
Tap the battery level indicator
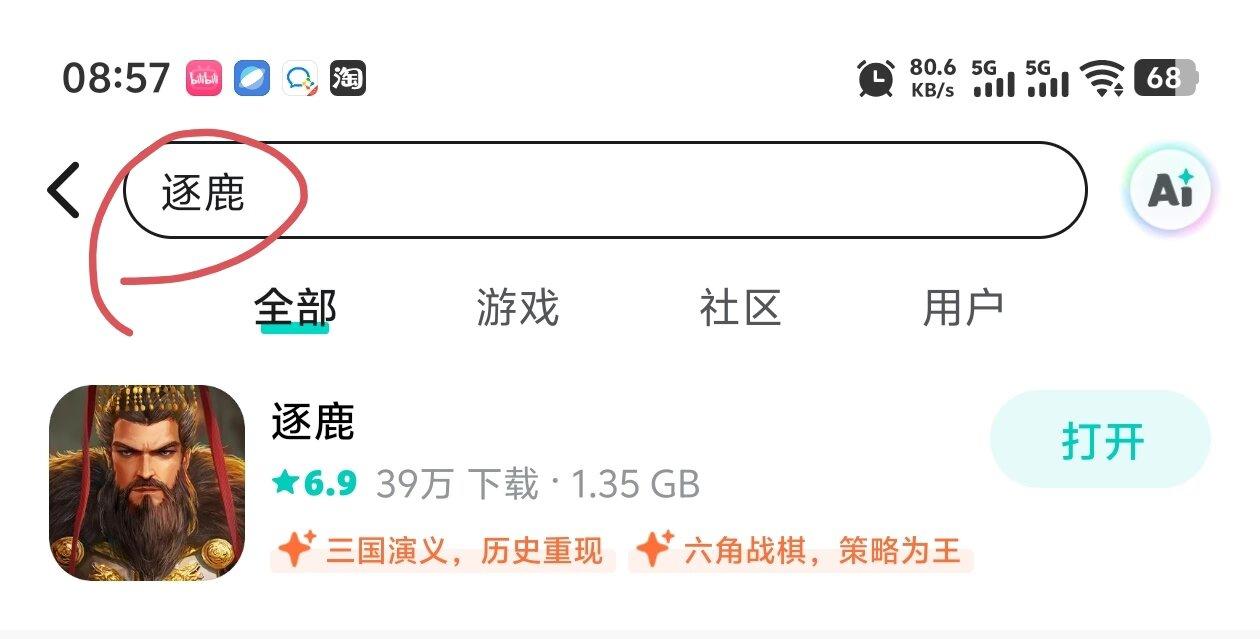point(1165,78)
